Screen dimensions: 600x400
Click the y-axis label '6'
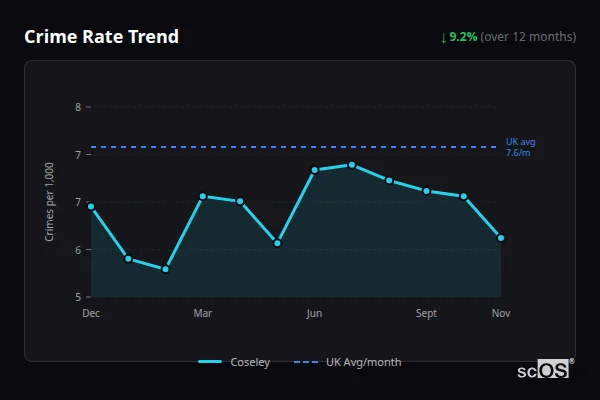pos(78,250)
